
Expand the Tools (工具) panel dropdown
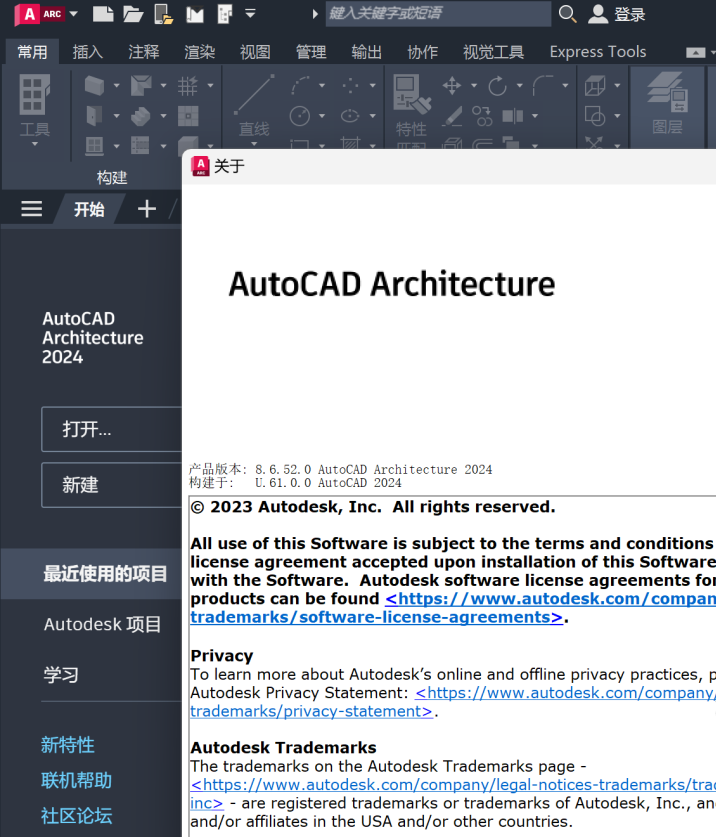click(x=35, y=144)
